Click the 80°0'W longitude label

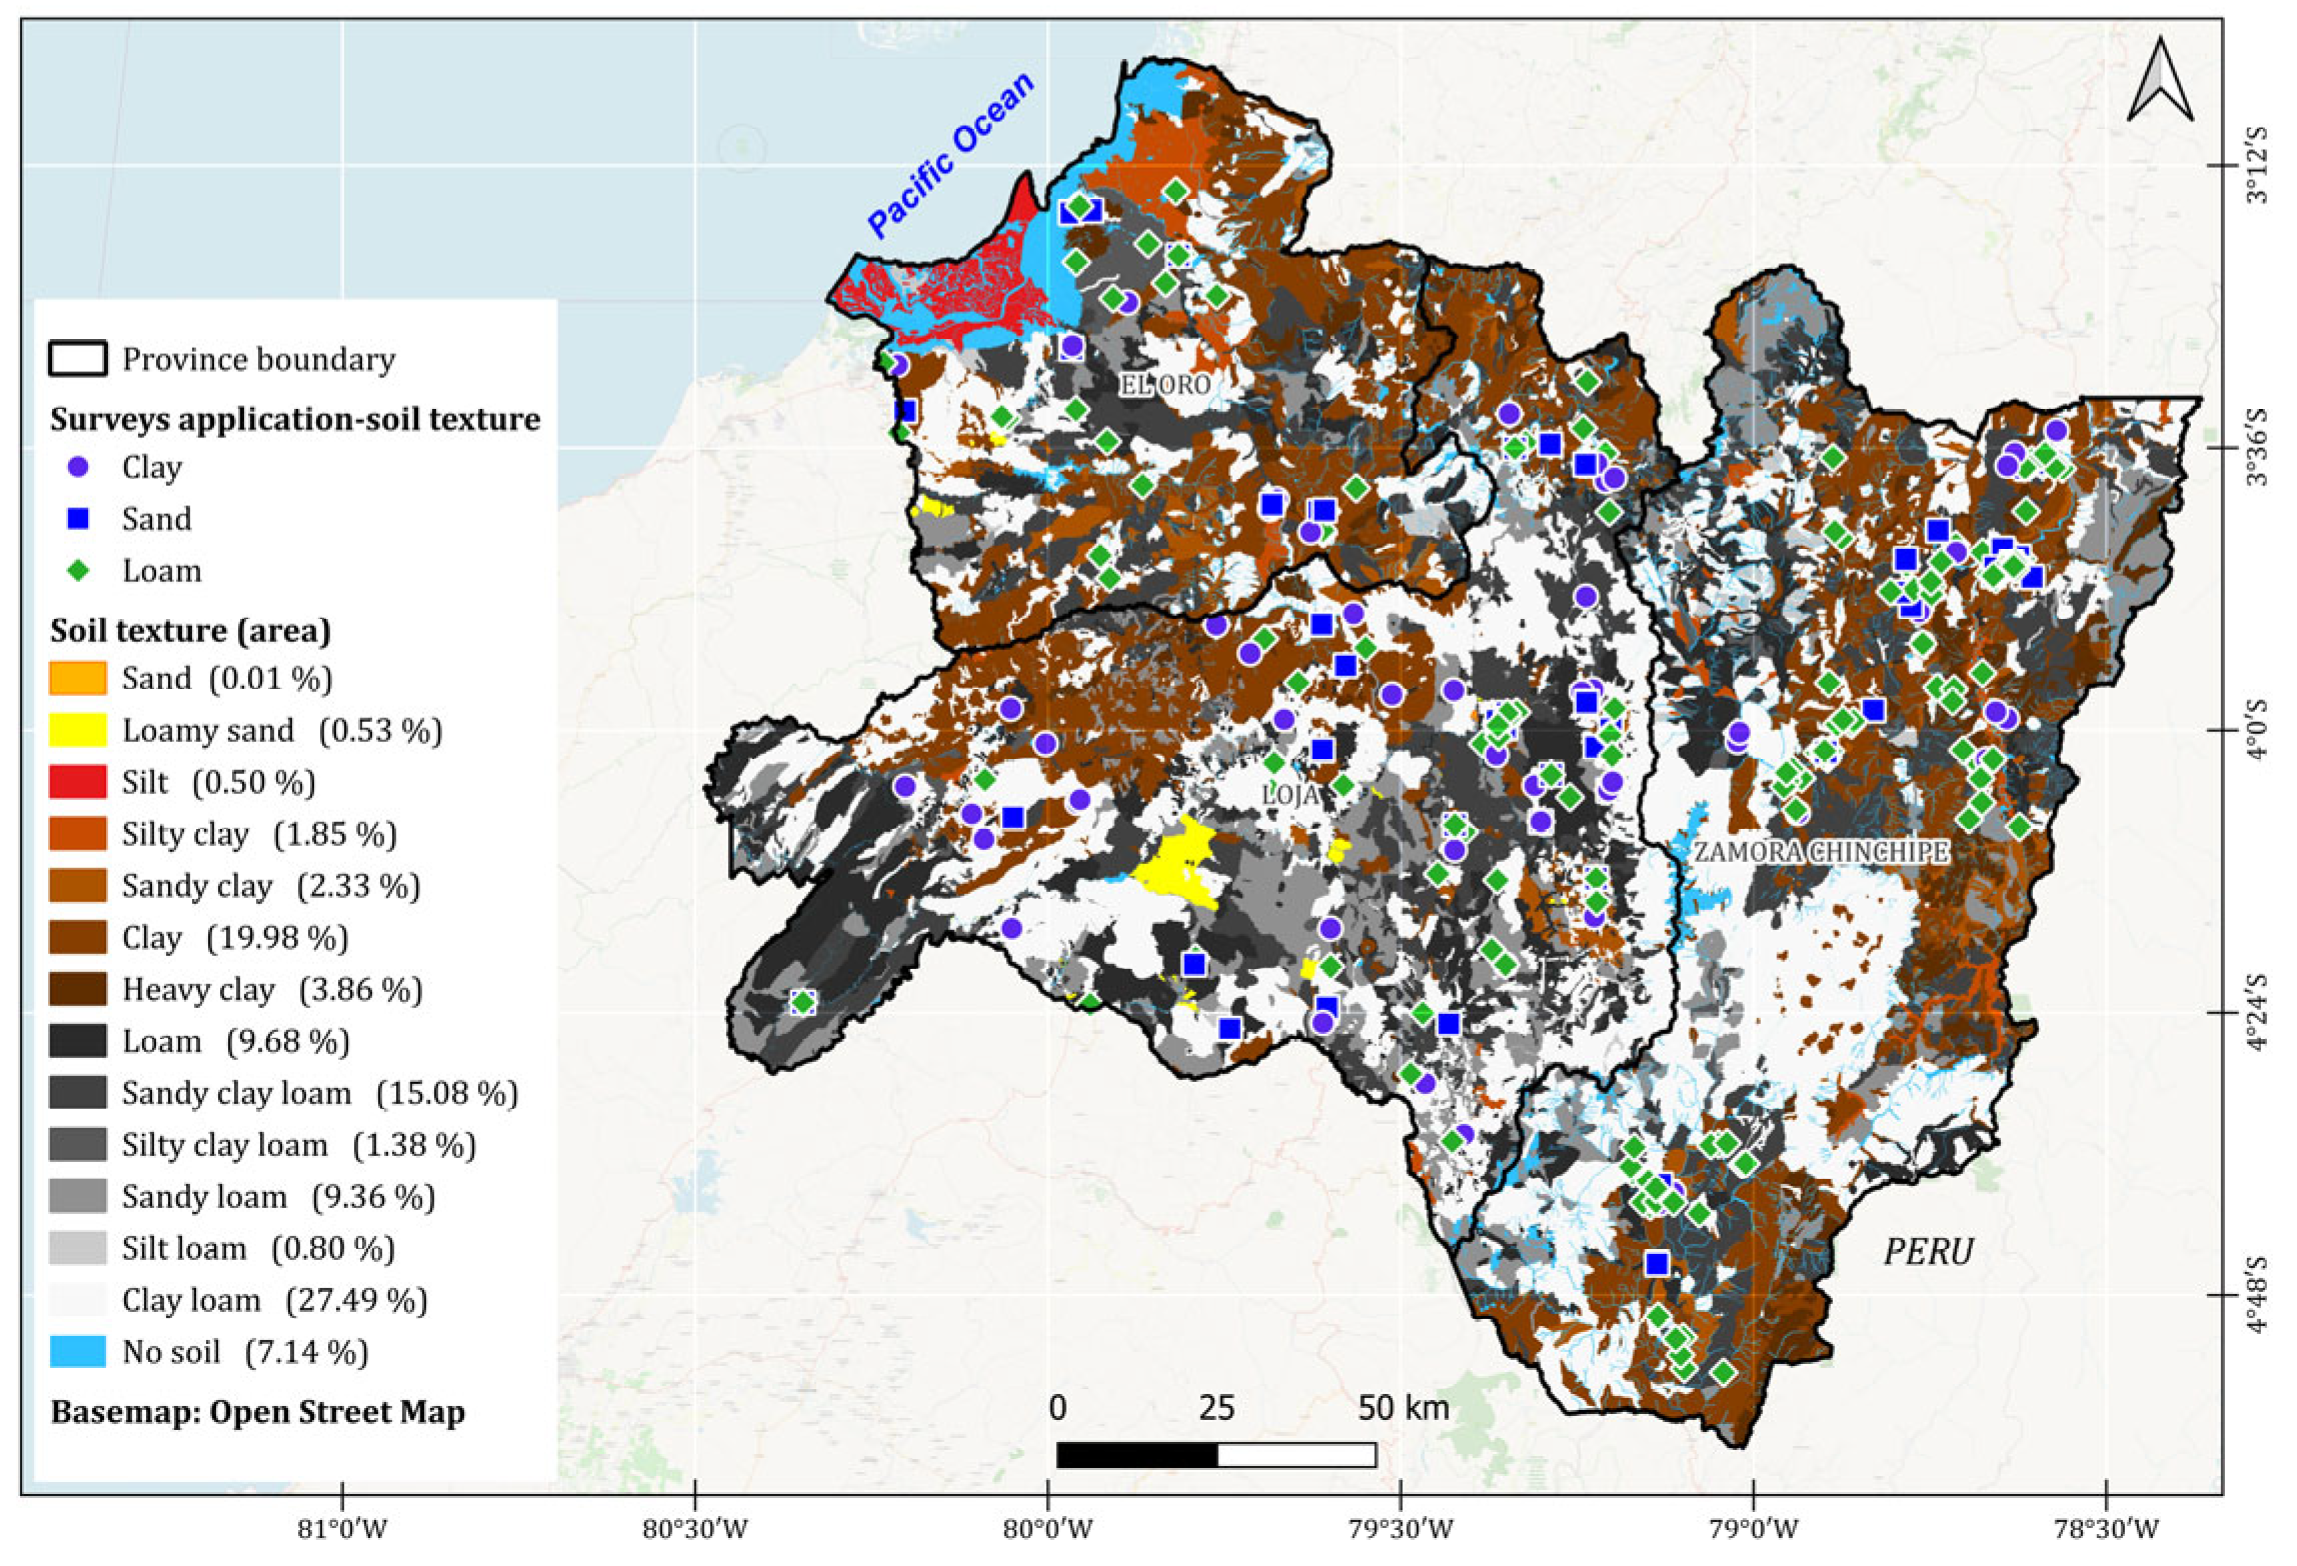(1047, 1529)
